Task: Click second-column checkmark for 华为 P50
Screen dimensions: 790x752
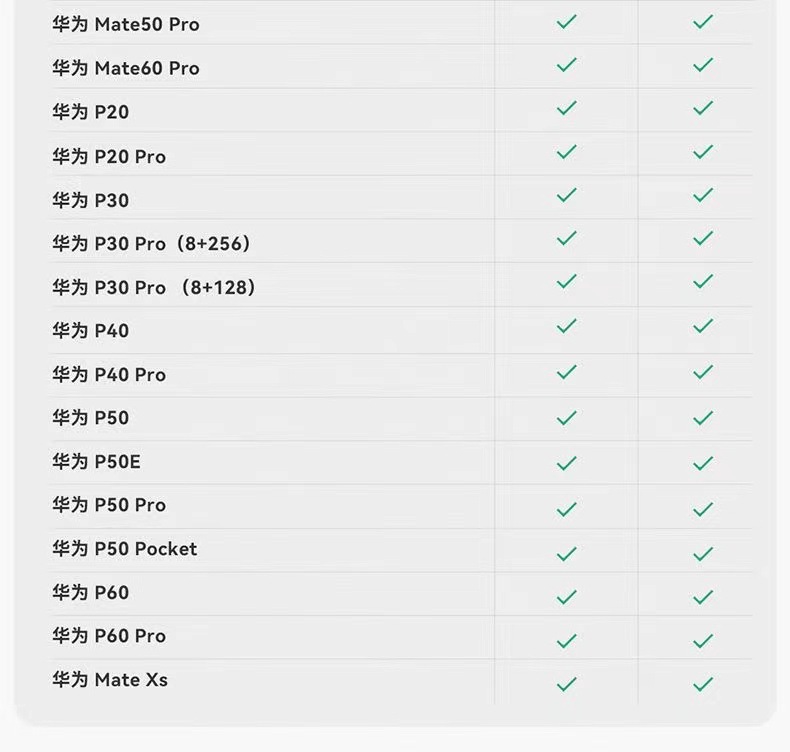Action: (x=703, y=417)
